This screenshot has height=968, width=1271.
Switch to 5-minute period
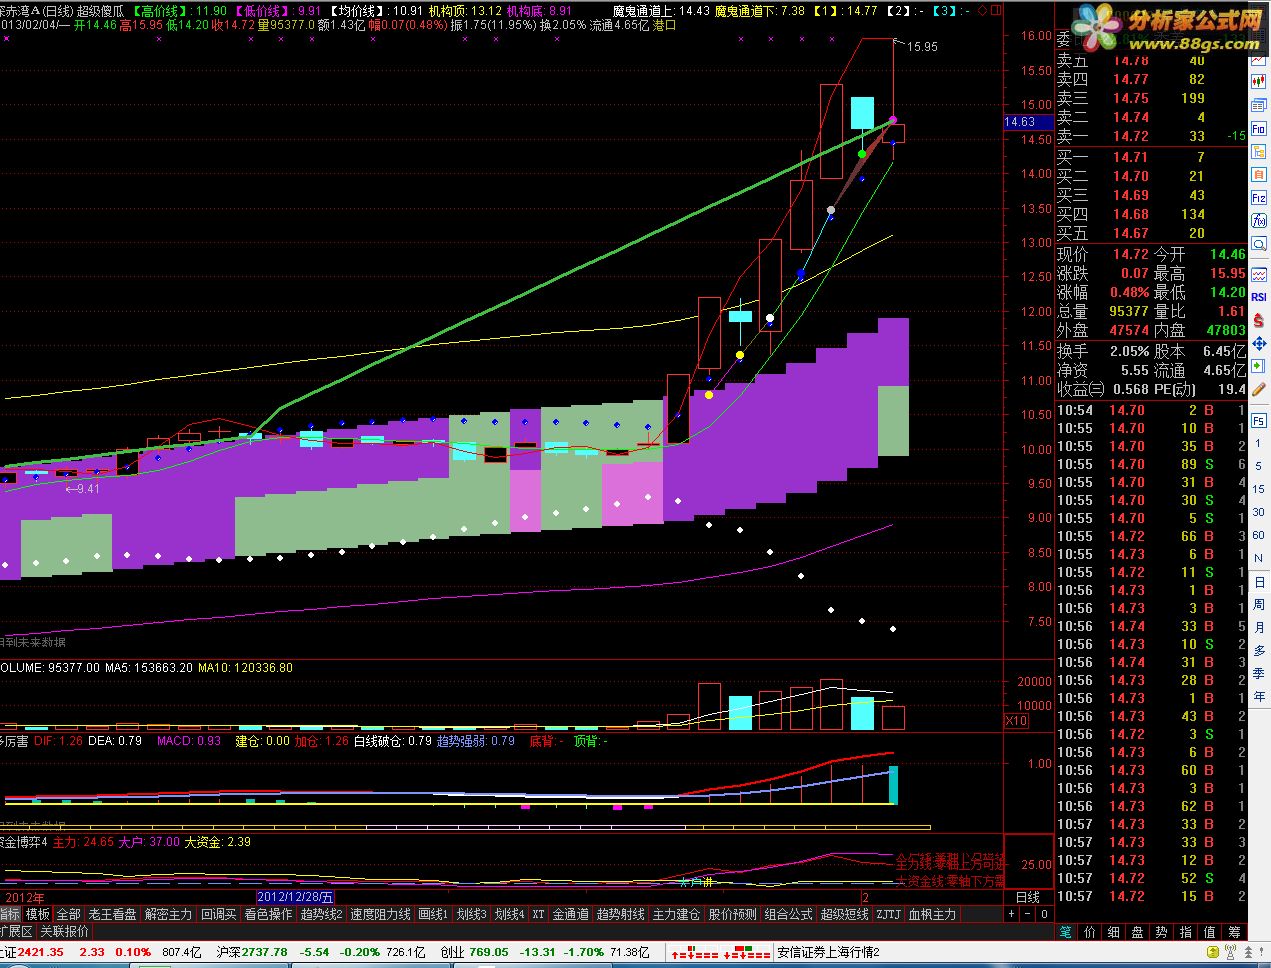tap(1259, 466)
